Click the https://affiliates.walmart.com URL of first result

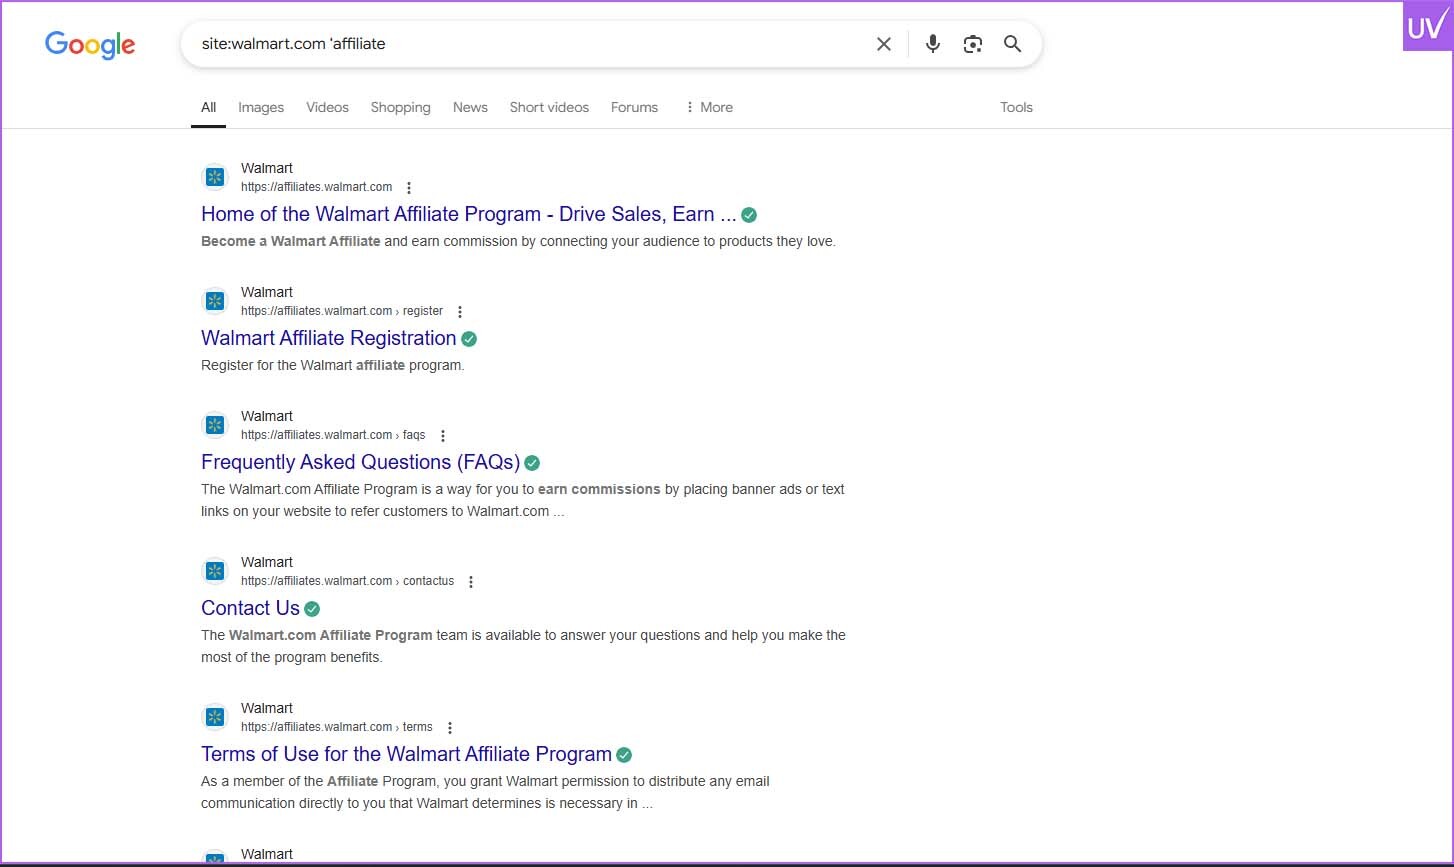(316, 187)
